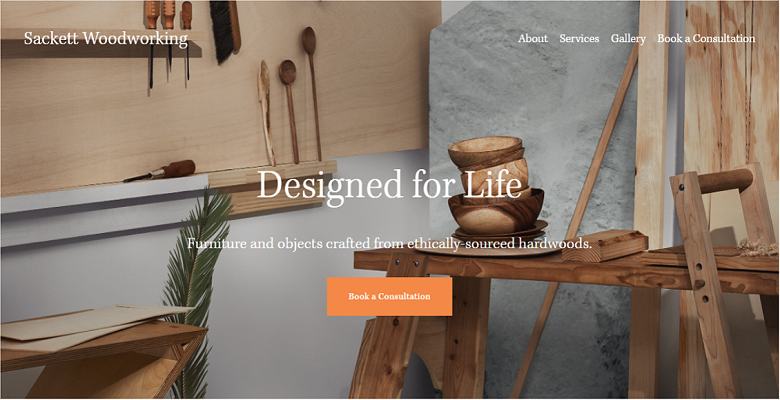Image resolution: width=780 pixels, height=400 pixels.
Task: Click the orange Book a Consultation button
Action: 390,296
